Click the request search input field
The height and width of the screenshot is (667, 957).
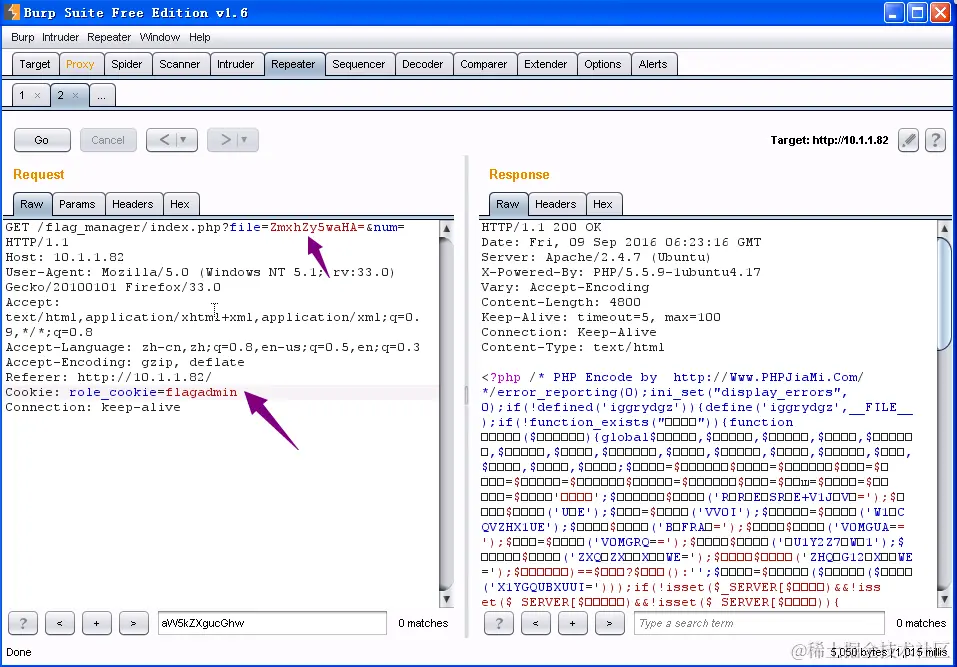272,623
